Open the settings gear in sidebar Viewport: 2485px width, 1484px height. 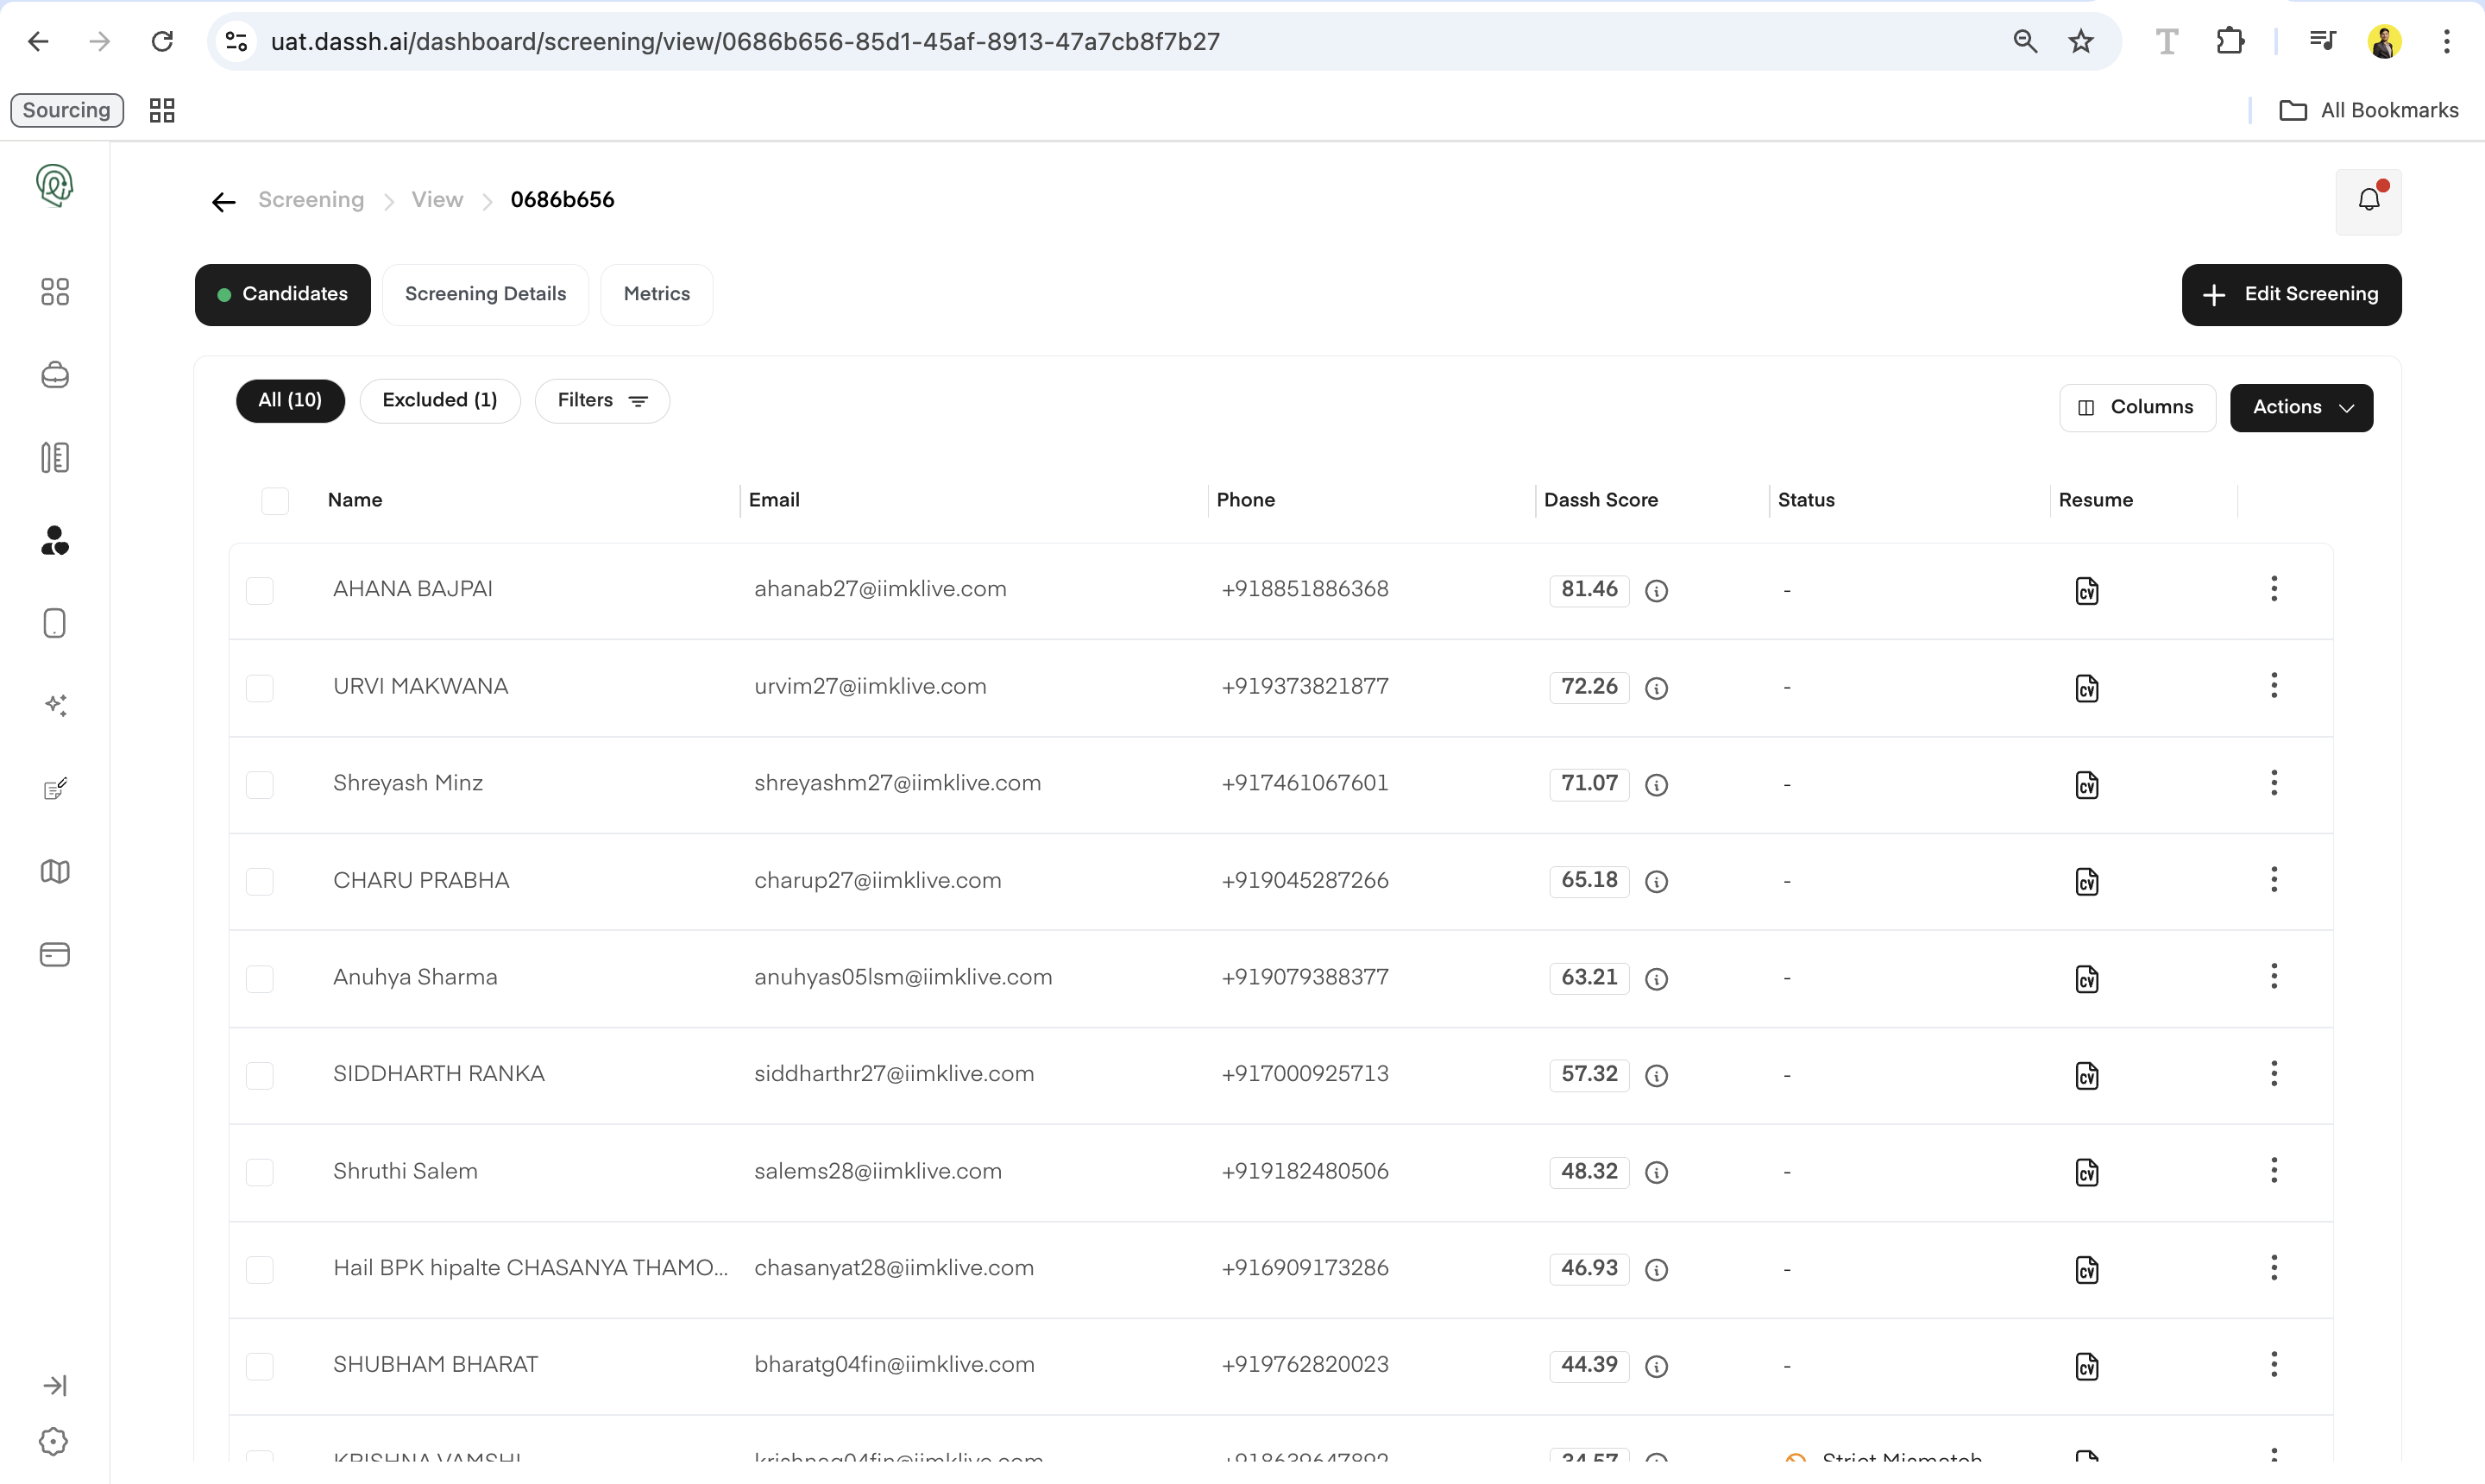coord(54,1441)
